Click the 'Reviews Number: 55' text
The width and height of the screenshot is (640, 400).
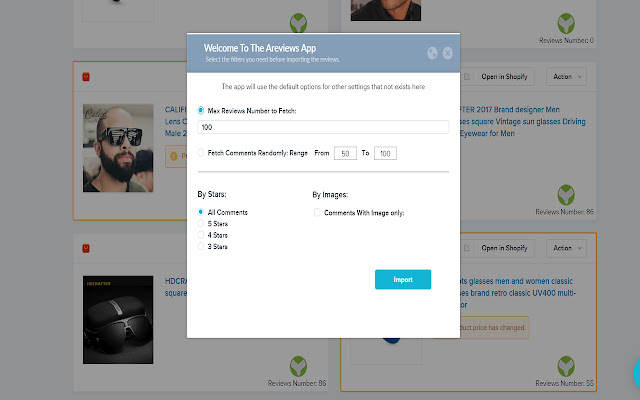point(564,383)
